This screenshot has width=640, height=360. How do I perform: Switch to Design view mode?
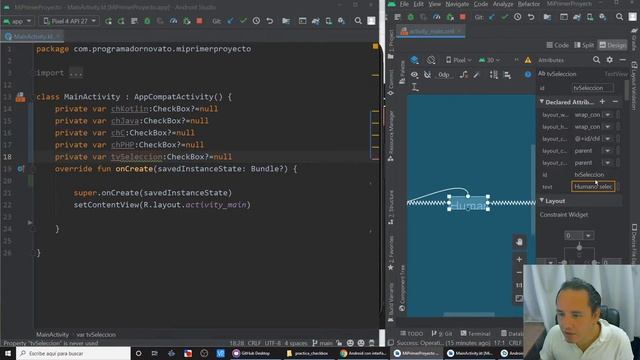coord(612,45)
